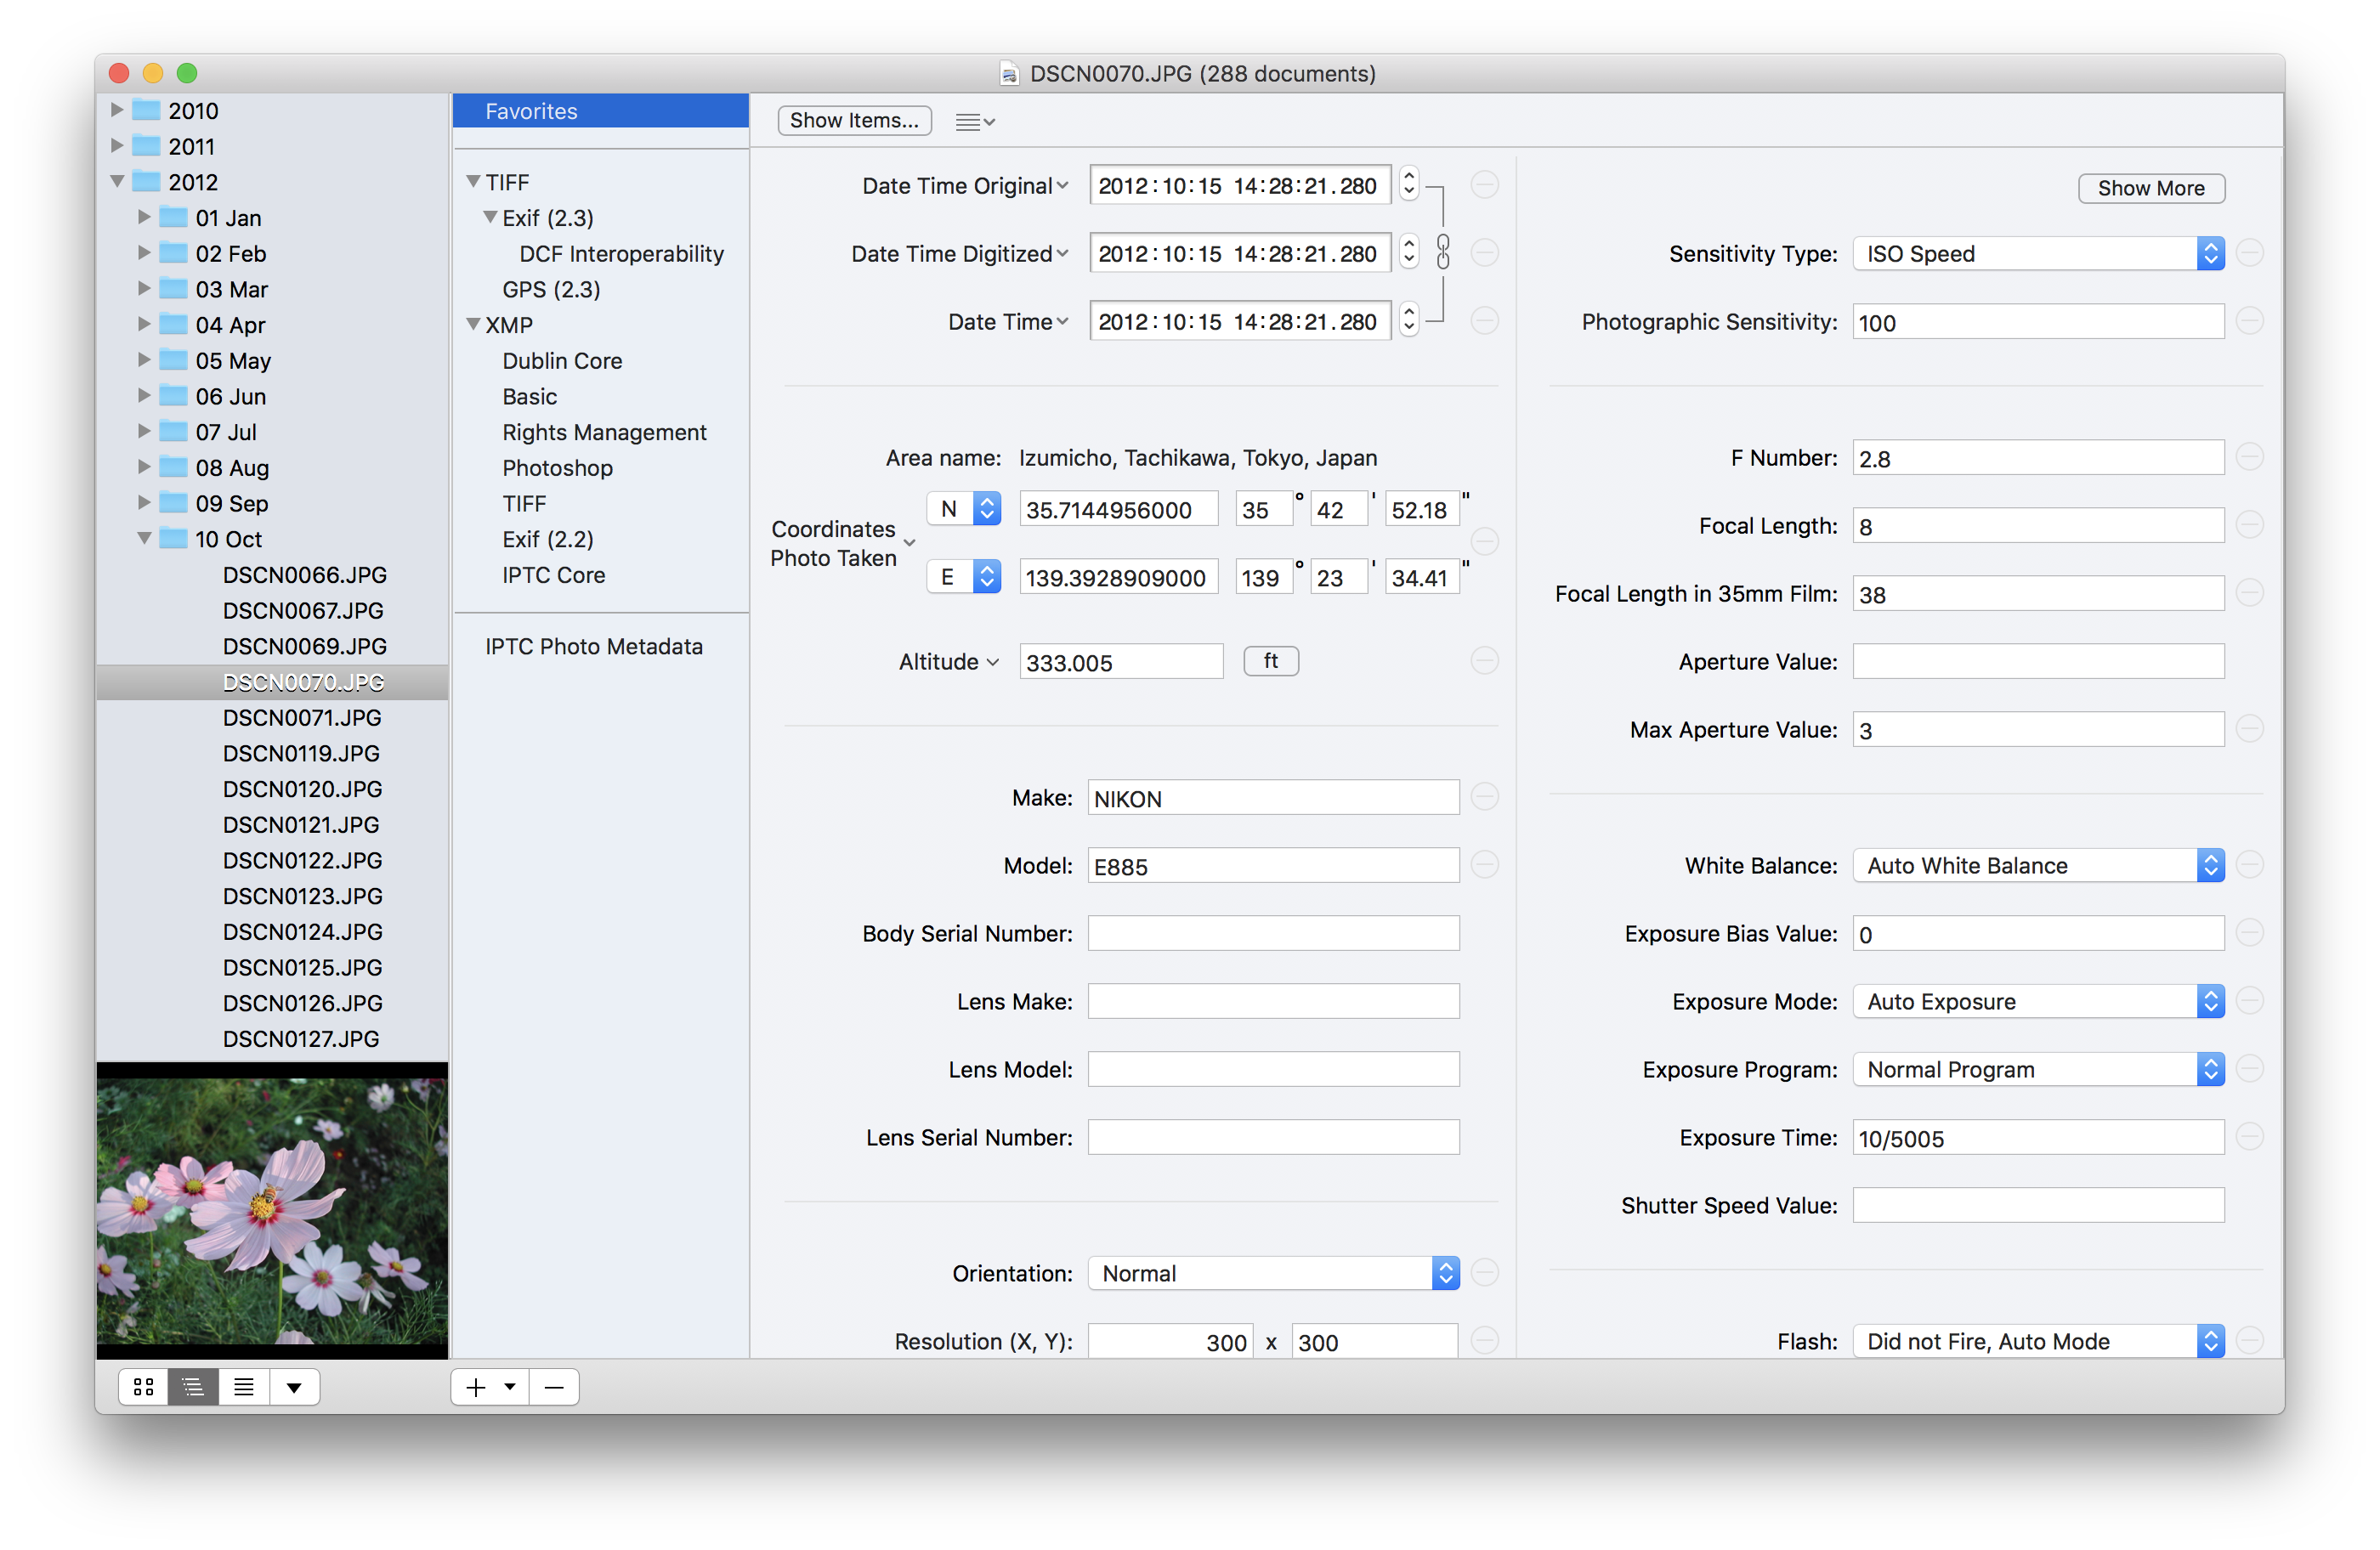Toggle altitude unit ft button
2380x1550 pixels.
click(x=1270, y=660)
